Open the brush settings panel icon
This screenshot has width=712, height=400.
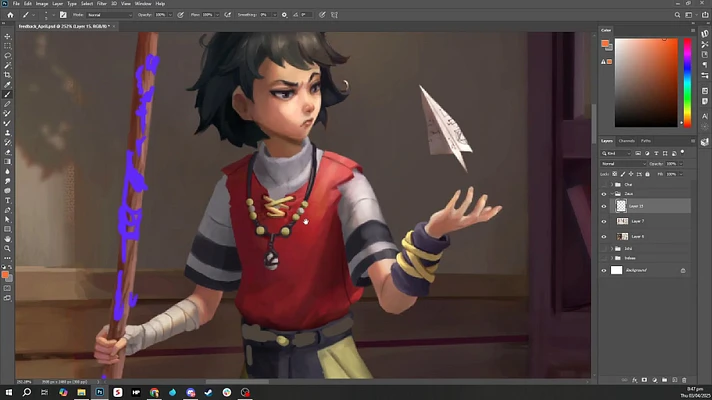[x=63, y=15]
